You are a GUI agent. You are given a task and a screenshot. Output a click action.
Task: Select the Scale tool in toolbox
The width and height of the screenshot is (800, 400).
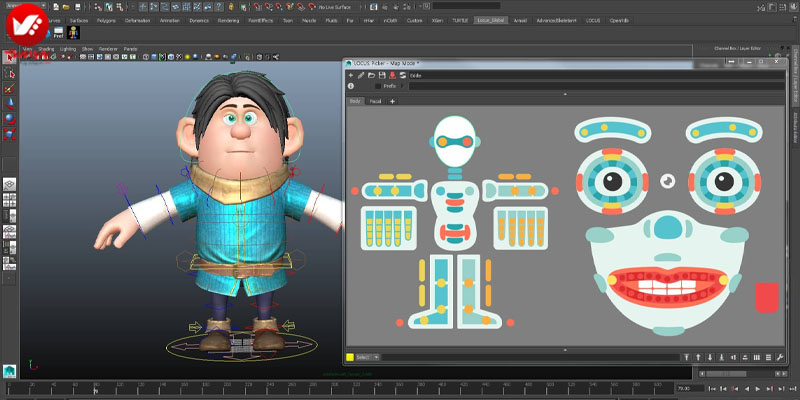click(x=10, y=134)
